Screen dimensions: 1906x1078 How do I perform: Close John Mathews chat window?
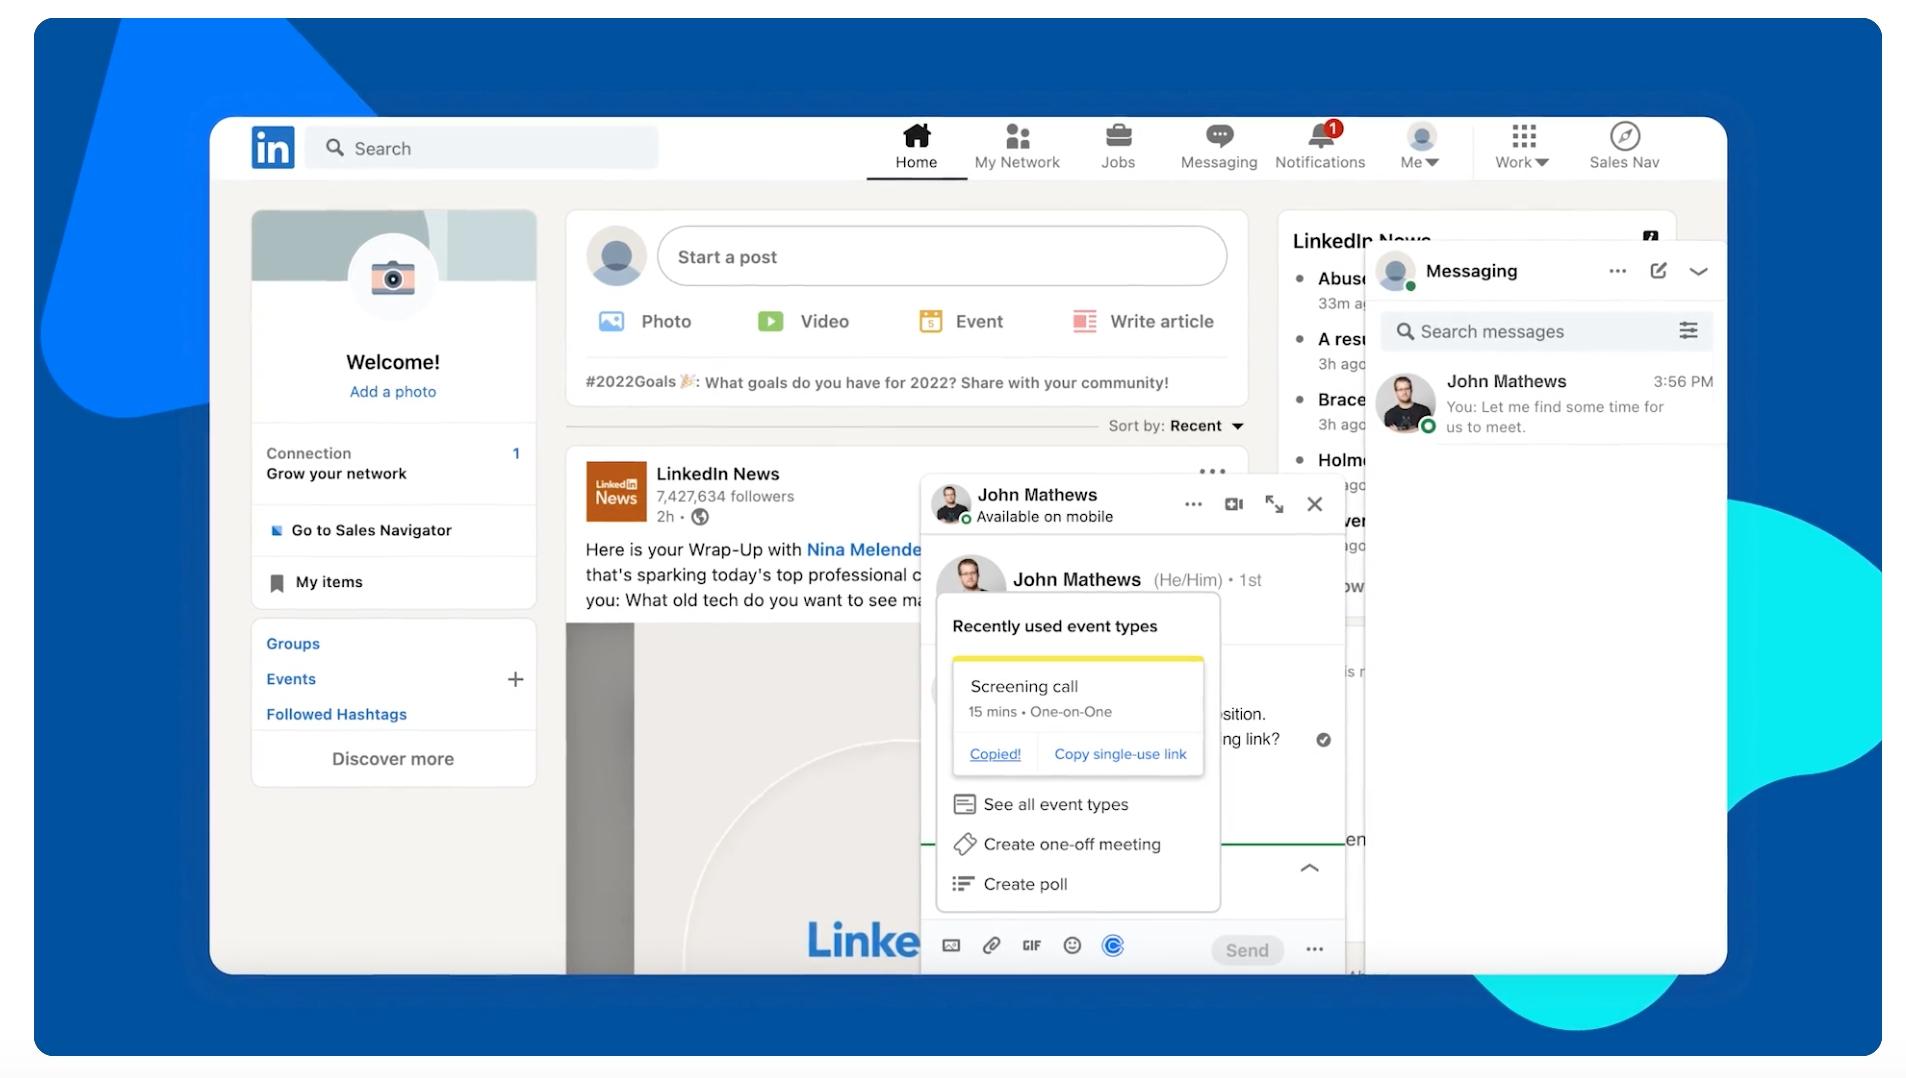point(1315,504)
